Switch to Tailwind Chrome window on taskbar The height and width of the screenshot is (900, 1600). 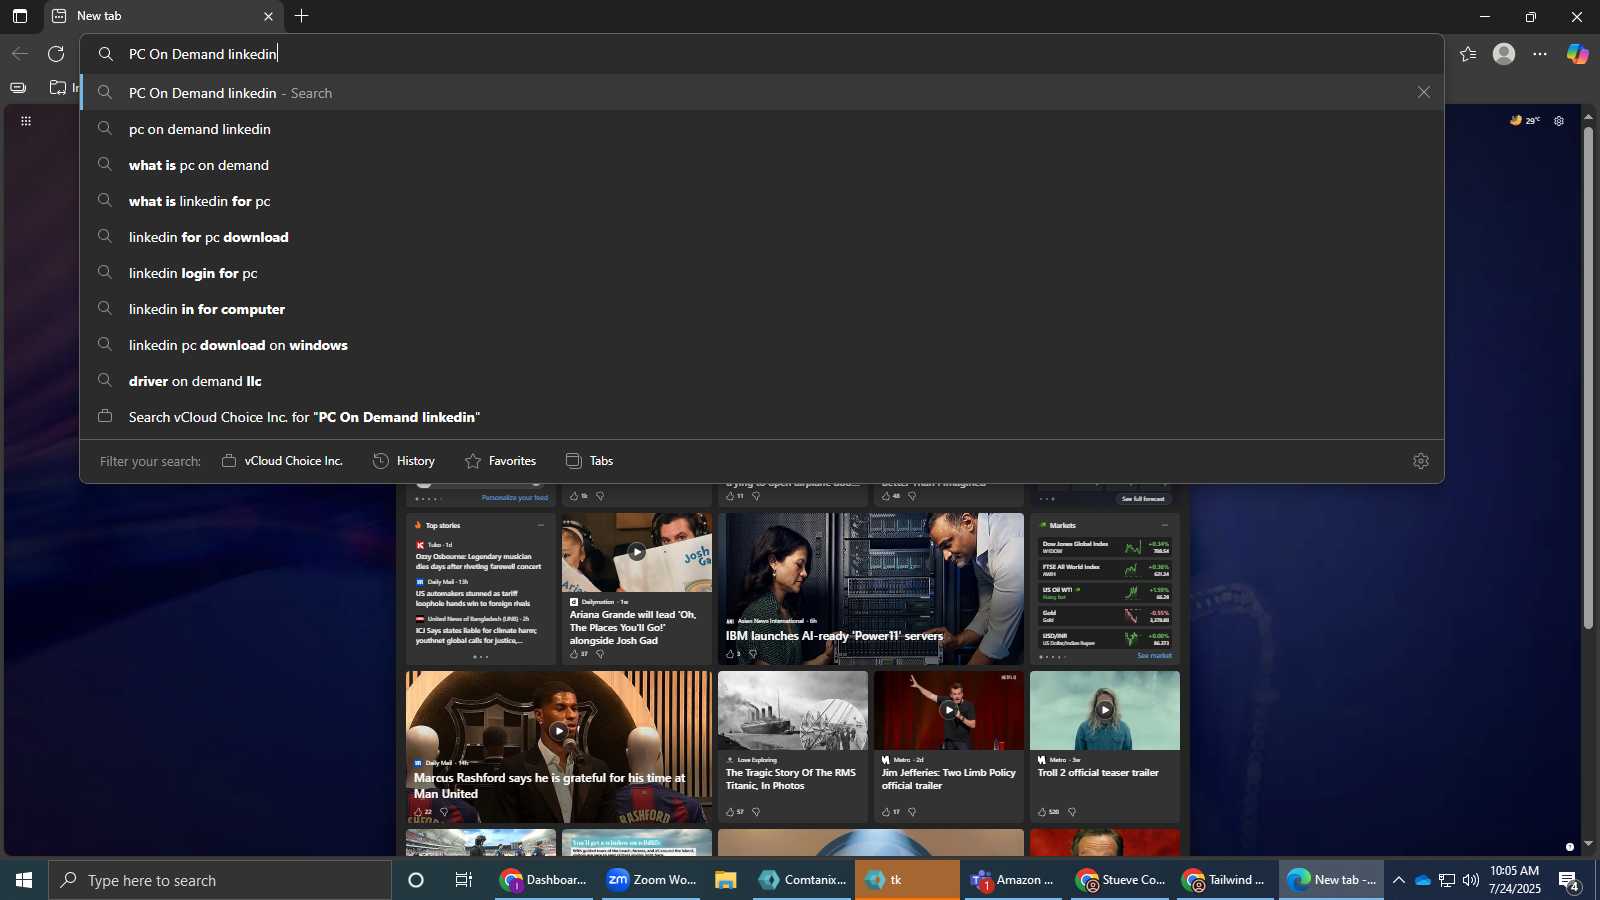click(x=1225, y=880)
